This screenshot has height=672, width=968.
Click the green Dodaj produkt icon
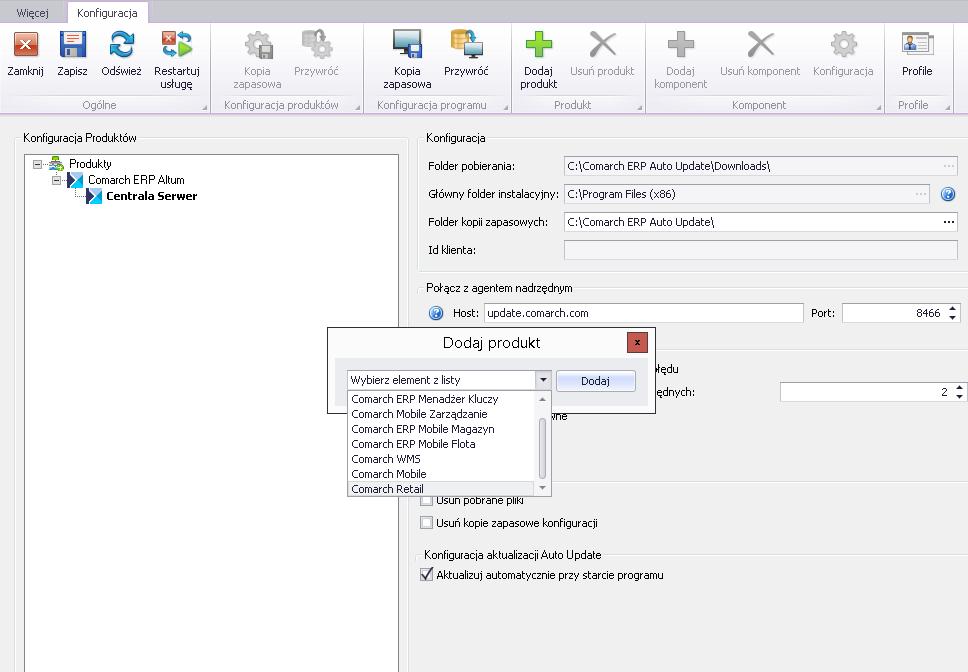click(x=538, y=45)
